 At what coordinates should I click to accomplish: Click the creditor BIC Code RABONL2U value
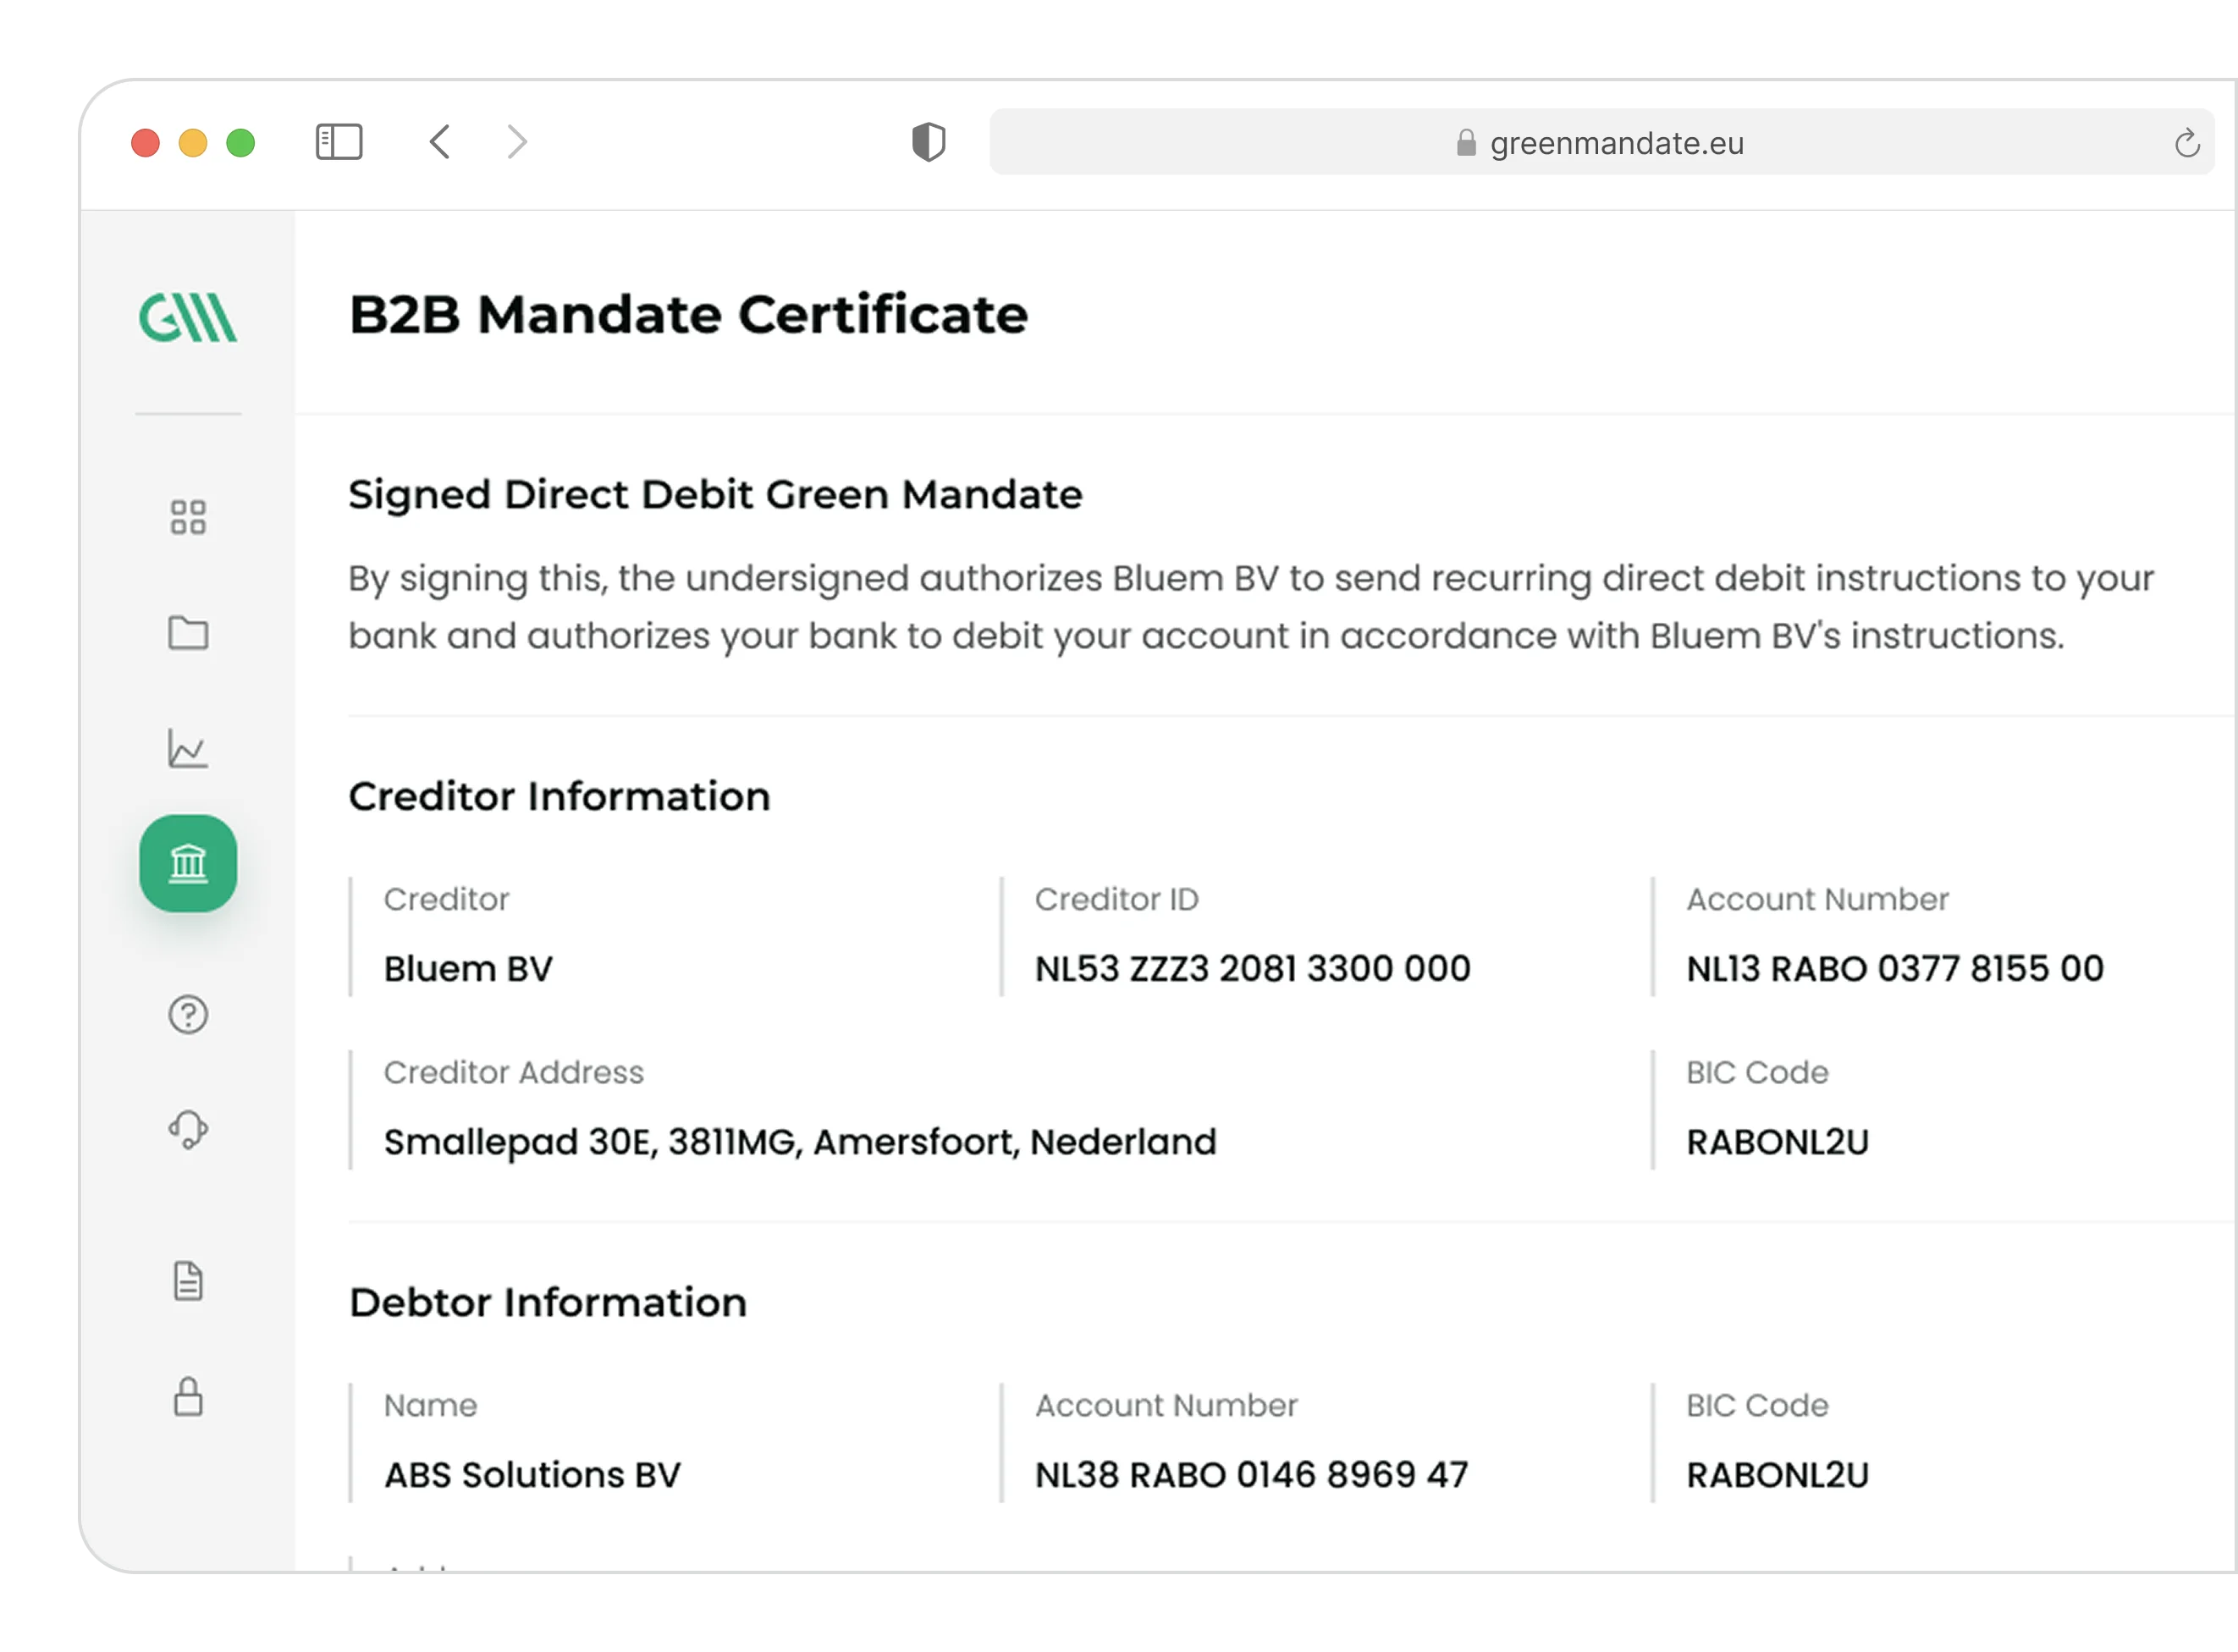pyautogui.click(x=1777, y=1141)
